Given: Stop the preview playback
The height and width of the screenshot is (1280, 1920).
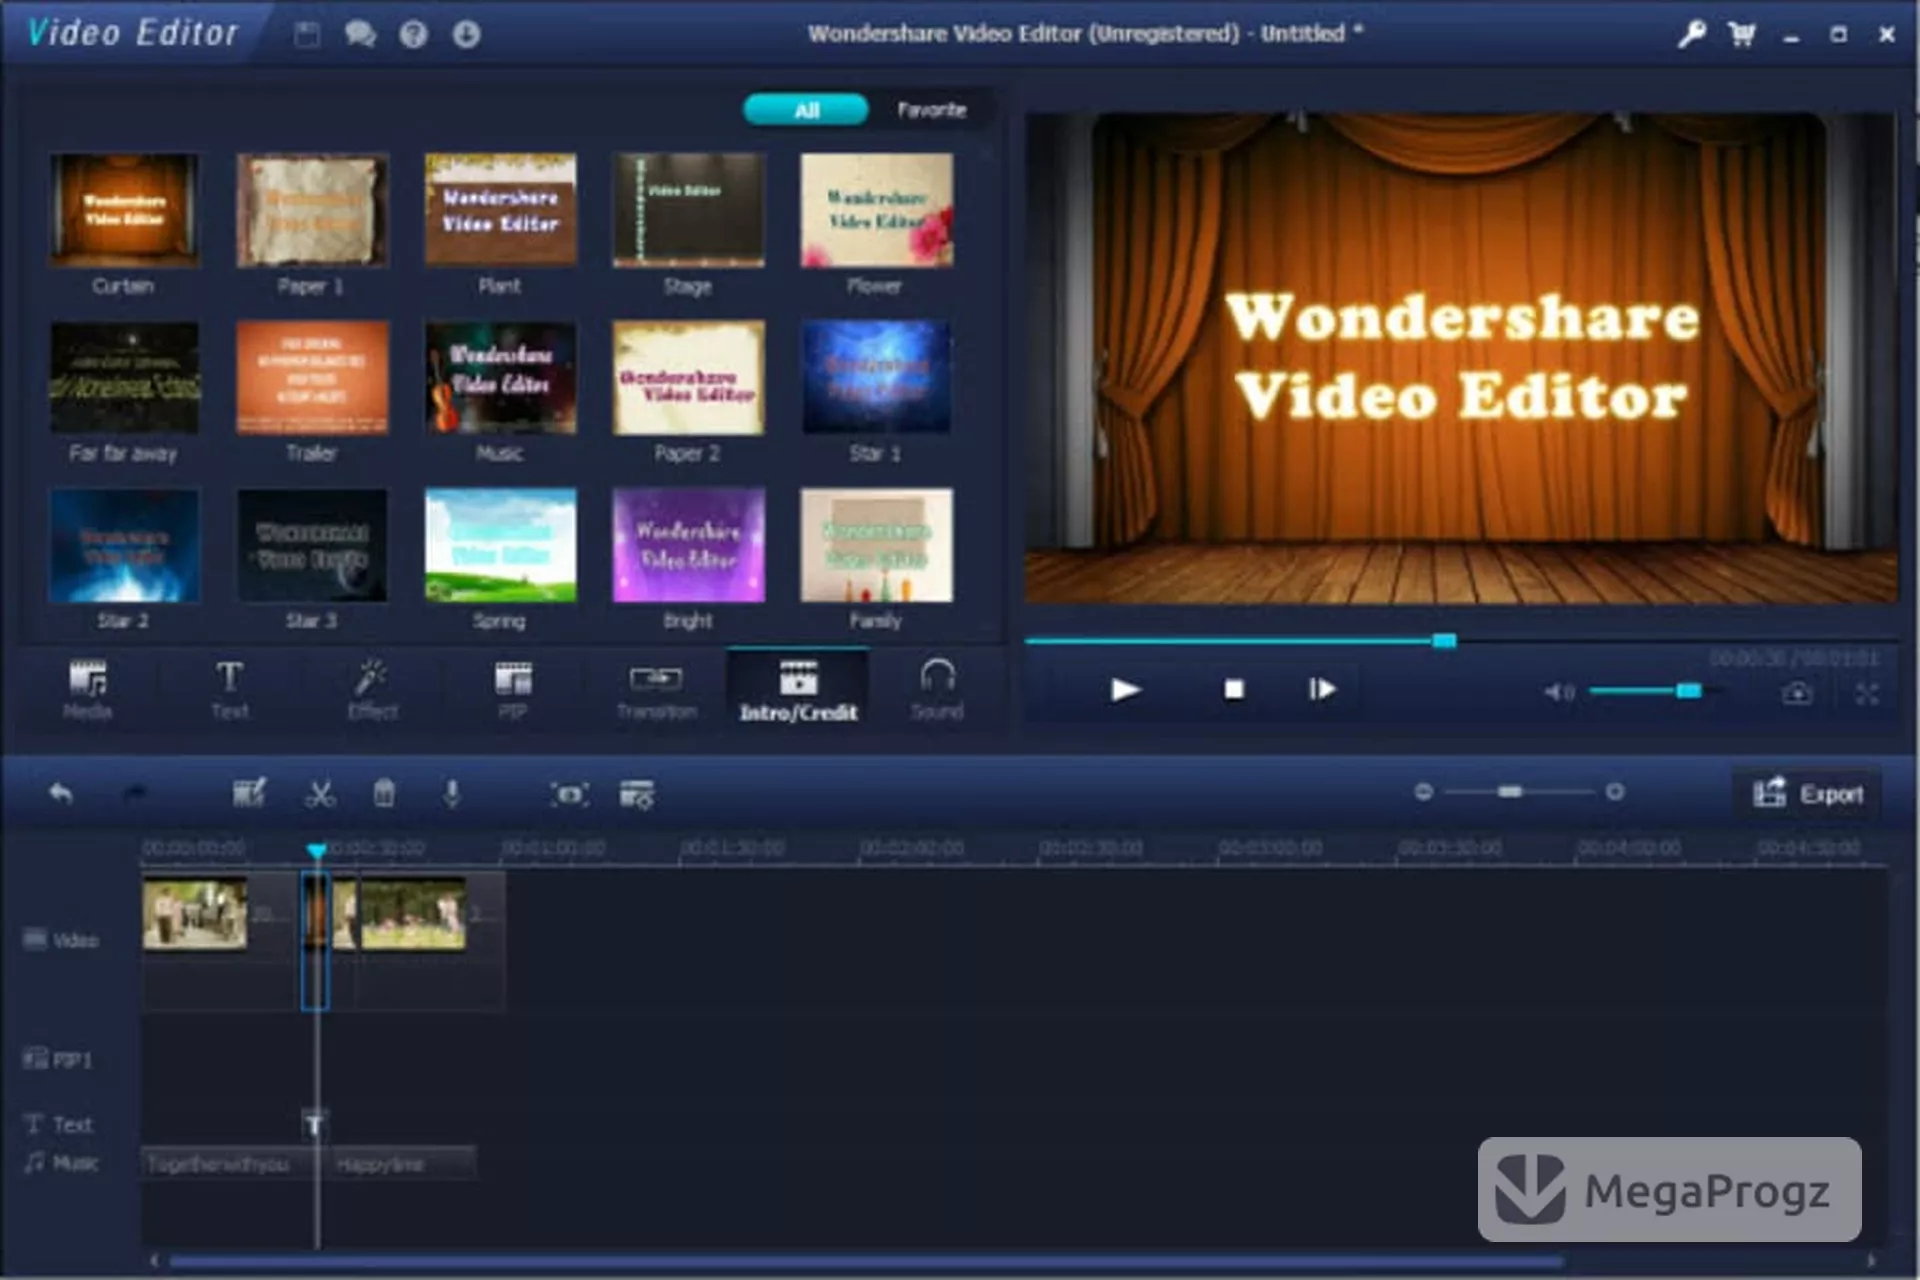Looking at the screenshot, I should 1234,689.
